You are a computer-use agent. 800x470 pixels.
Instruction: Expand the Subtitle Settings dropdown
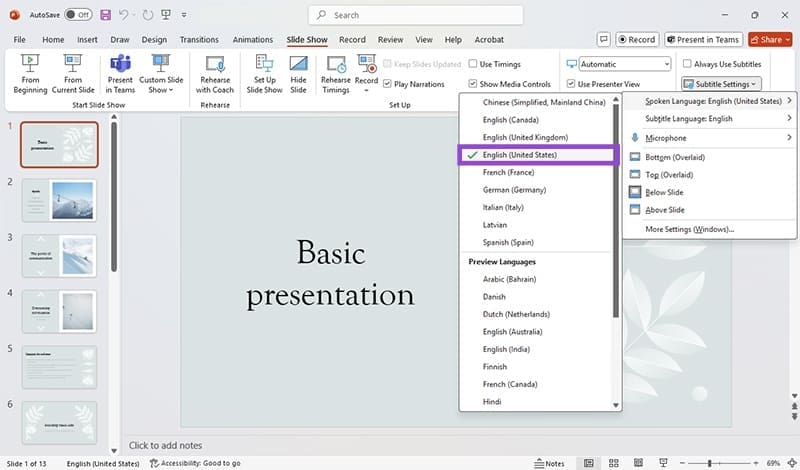[x=722, y=84]
